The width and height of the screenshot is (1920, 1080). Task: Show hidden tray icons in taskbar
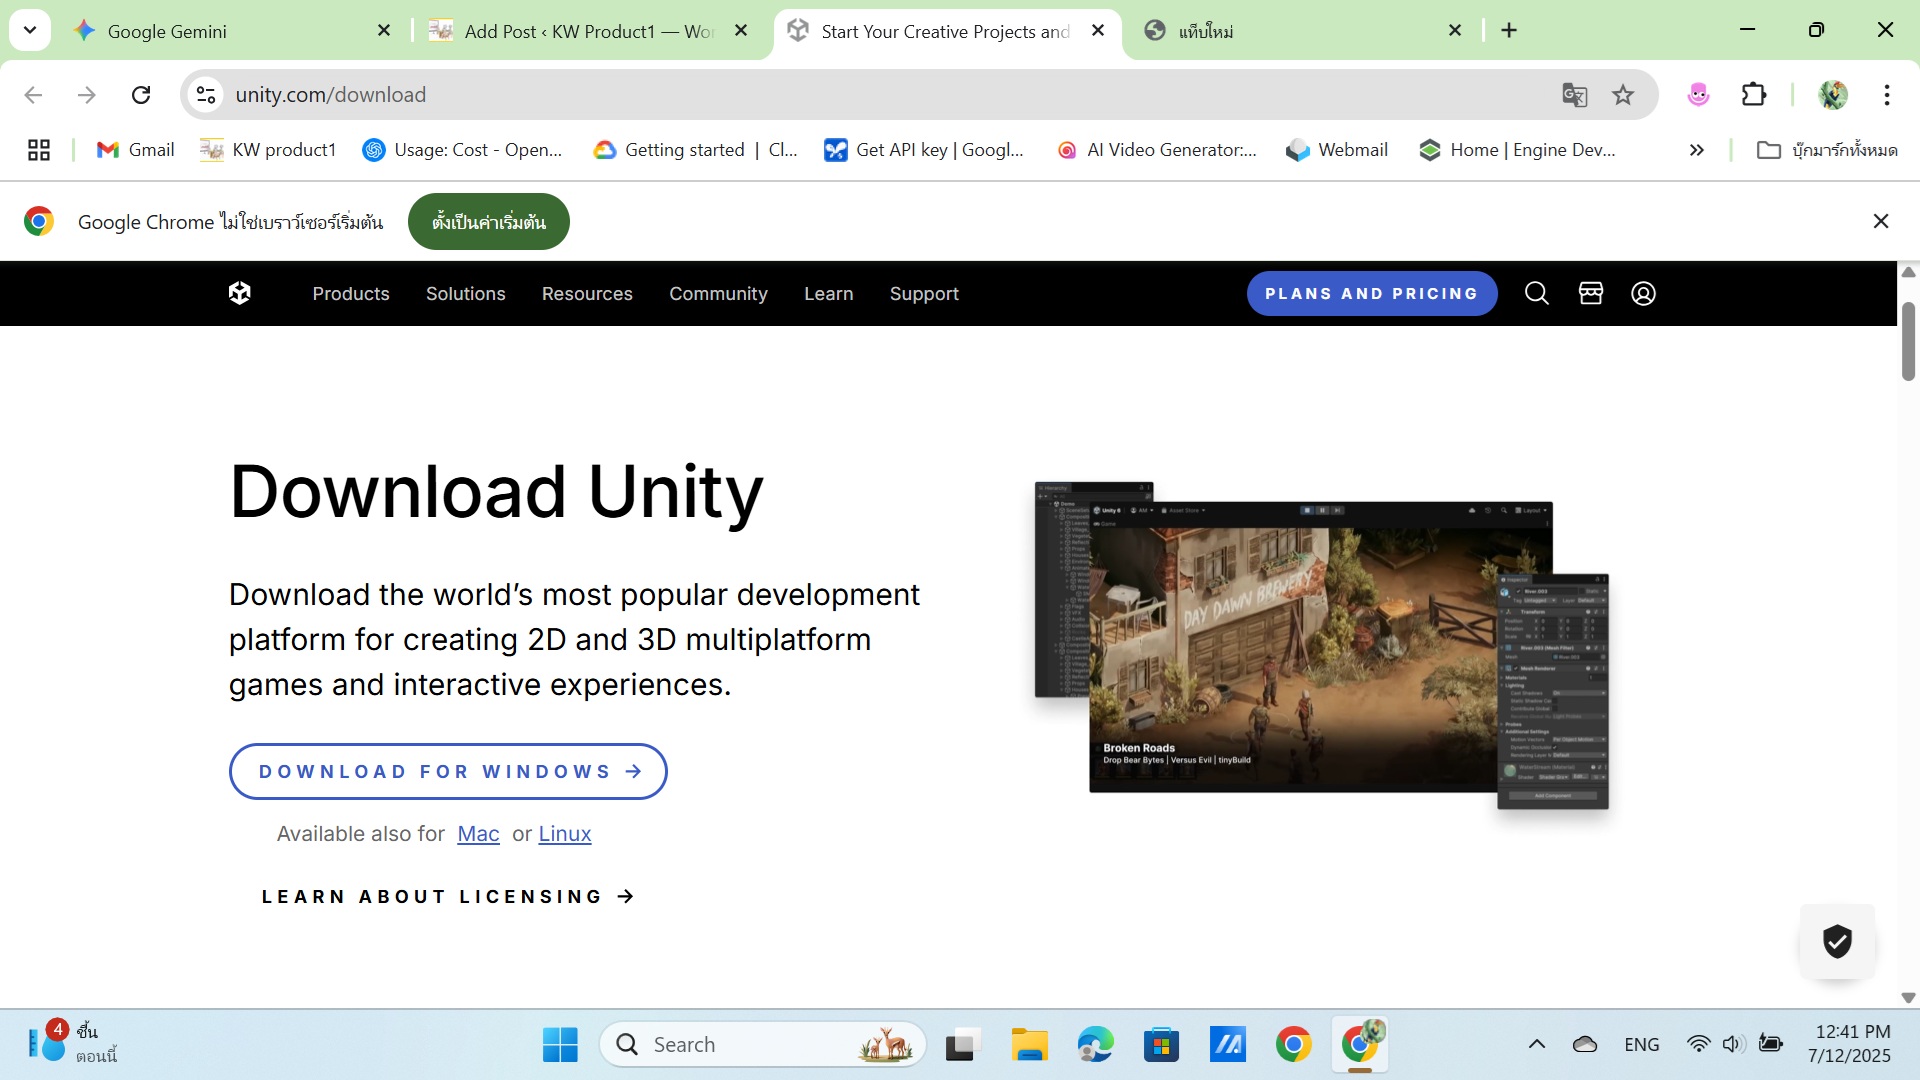[x=1537, y=1043]
